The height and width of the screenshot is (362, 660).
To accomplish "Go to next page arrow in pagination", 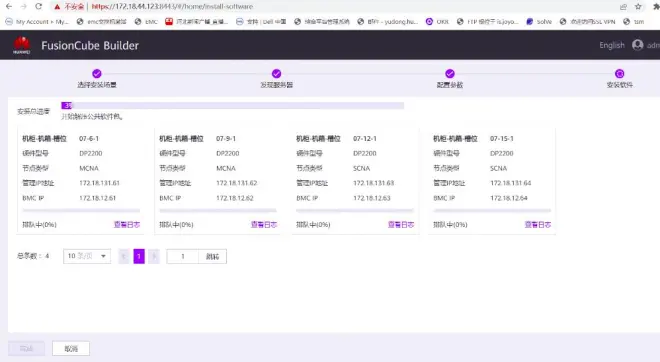I will (154, 256).
